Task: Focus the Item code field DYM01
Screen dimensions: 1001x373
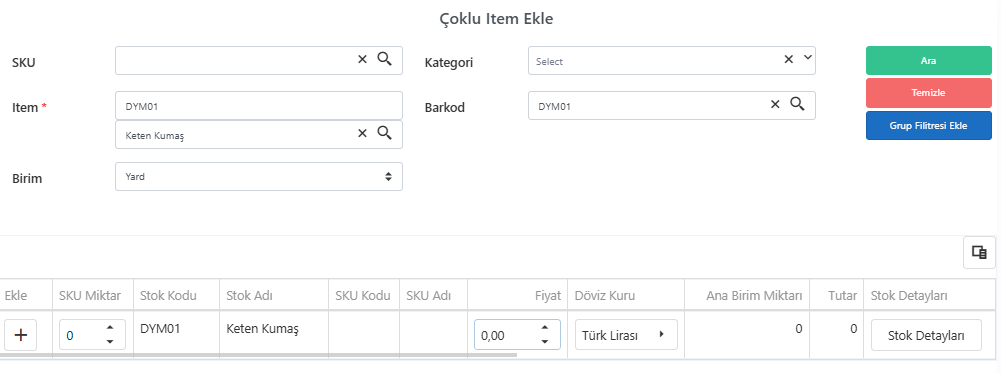Action: click(x=259, y=105)
